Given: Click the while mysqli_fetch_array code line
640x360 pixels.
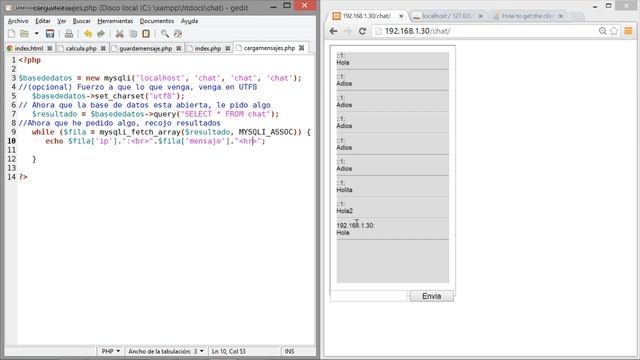Looking at the screenshot, I should (x=171, y=132).
